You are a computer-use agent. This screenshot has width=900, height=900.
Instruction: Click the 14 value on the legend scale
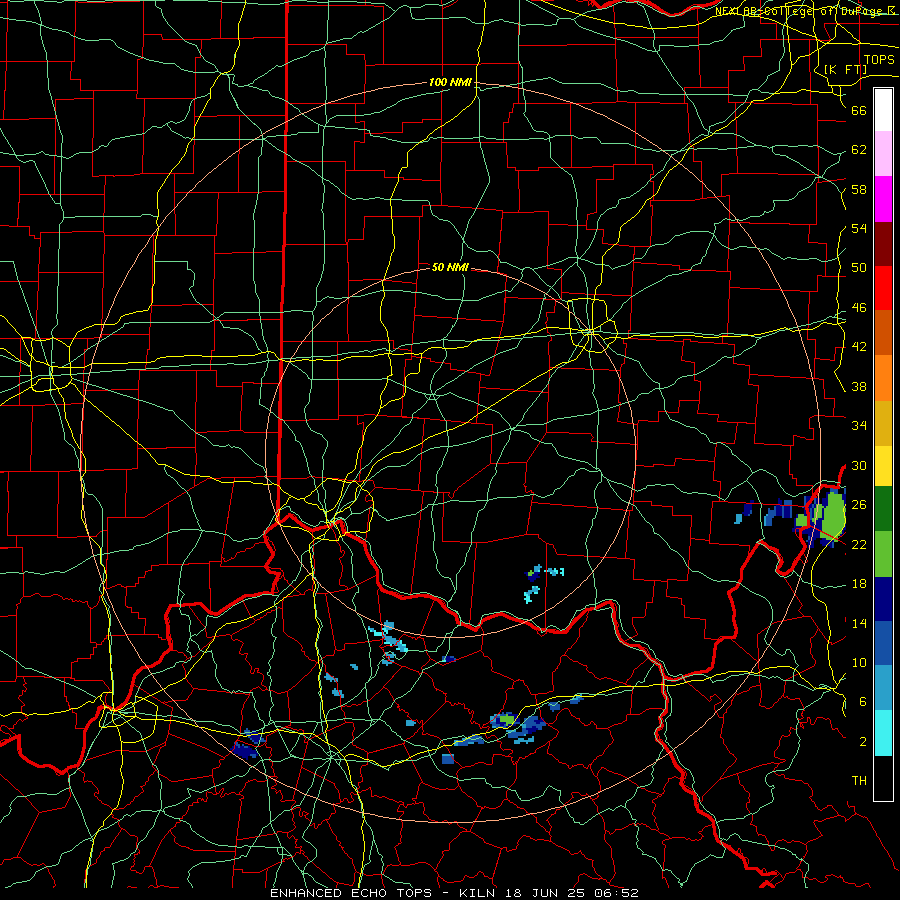[x=859, y=623]
